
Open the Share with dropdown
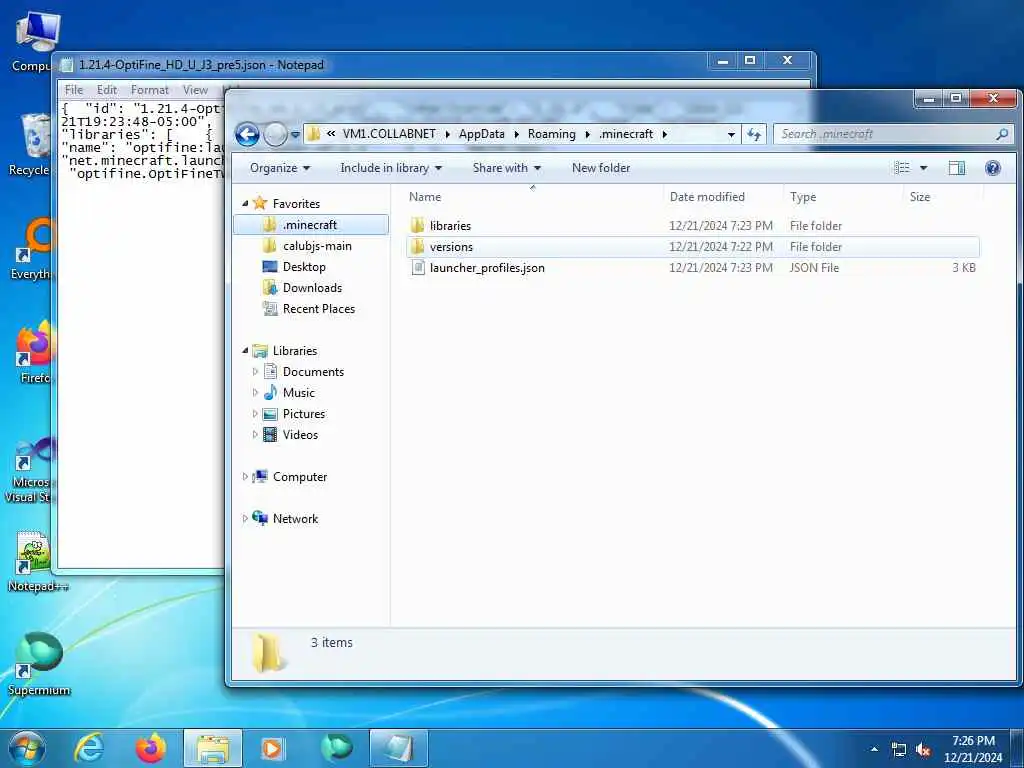[507, 168]
